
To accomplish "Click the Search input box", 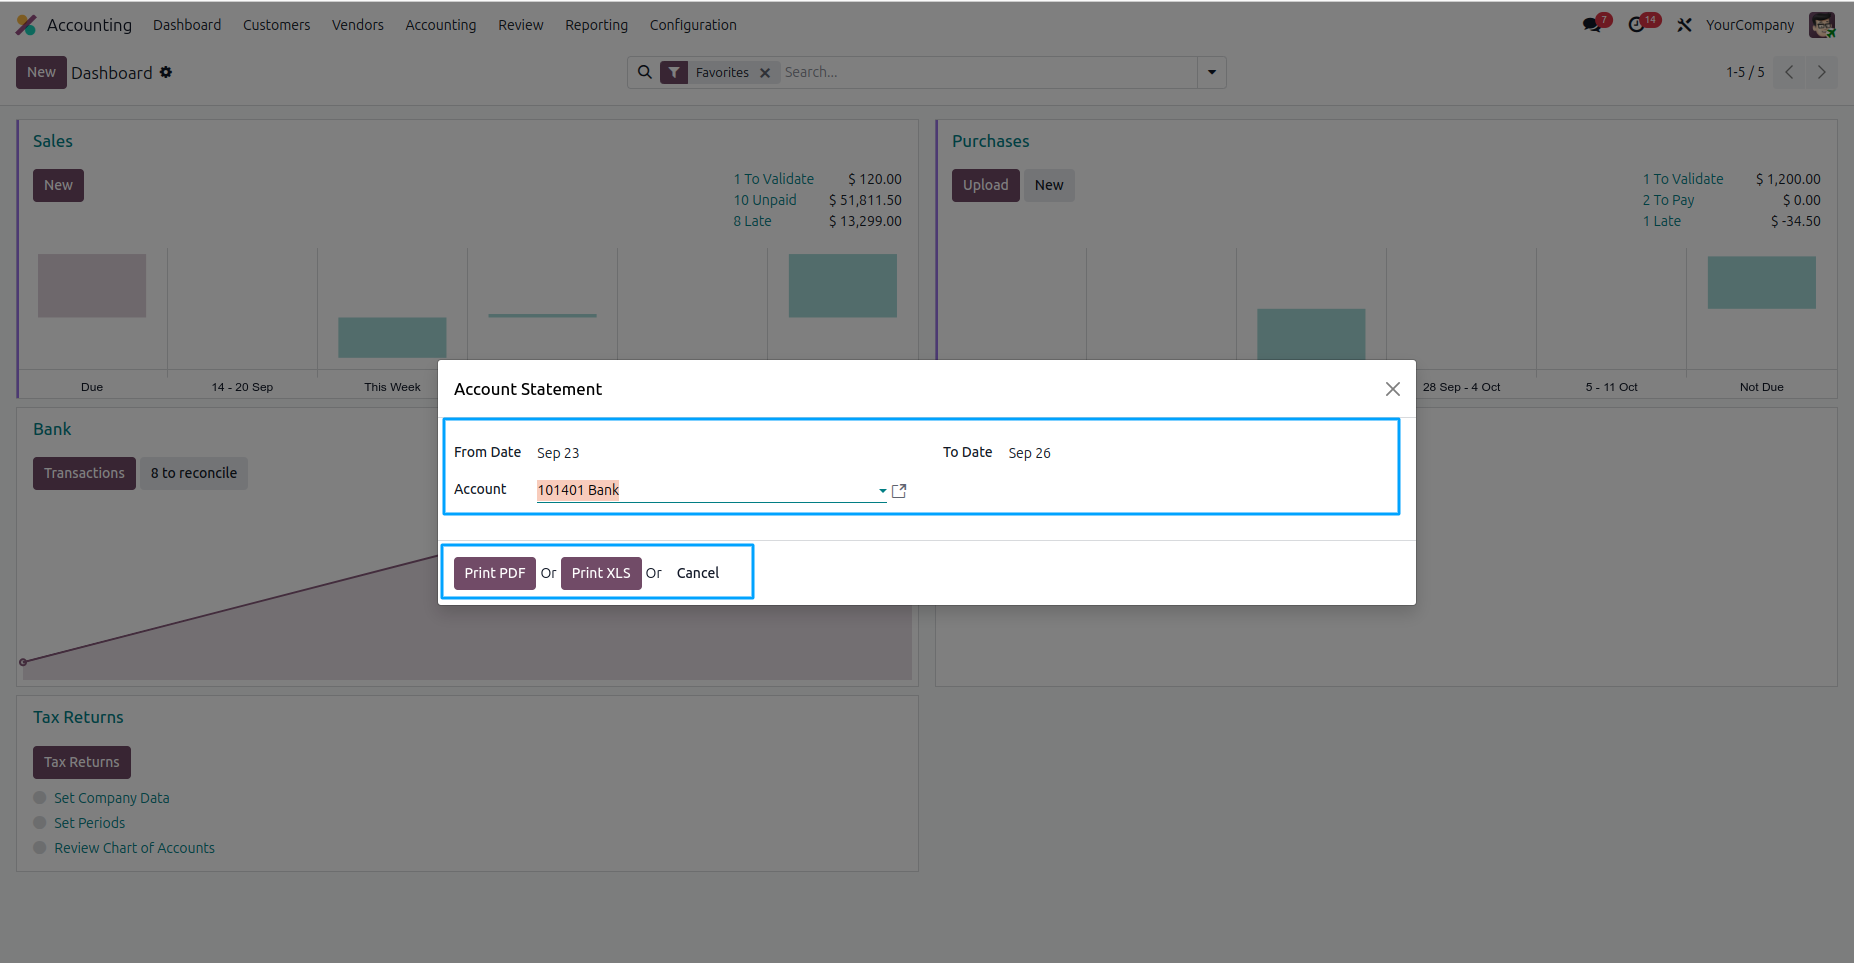I will point(988,72).
